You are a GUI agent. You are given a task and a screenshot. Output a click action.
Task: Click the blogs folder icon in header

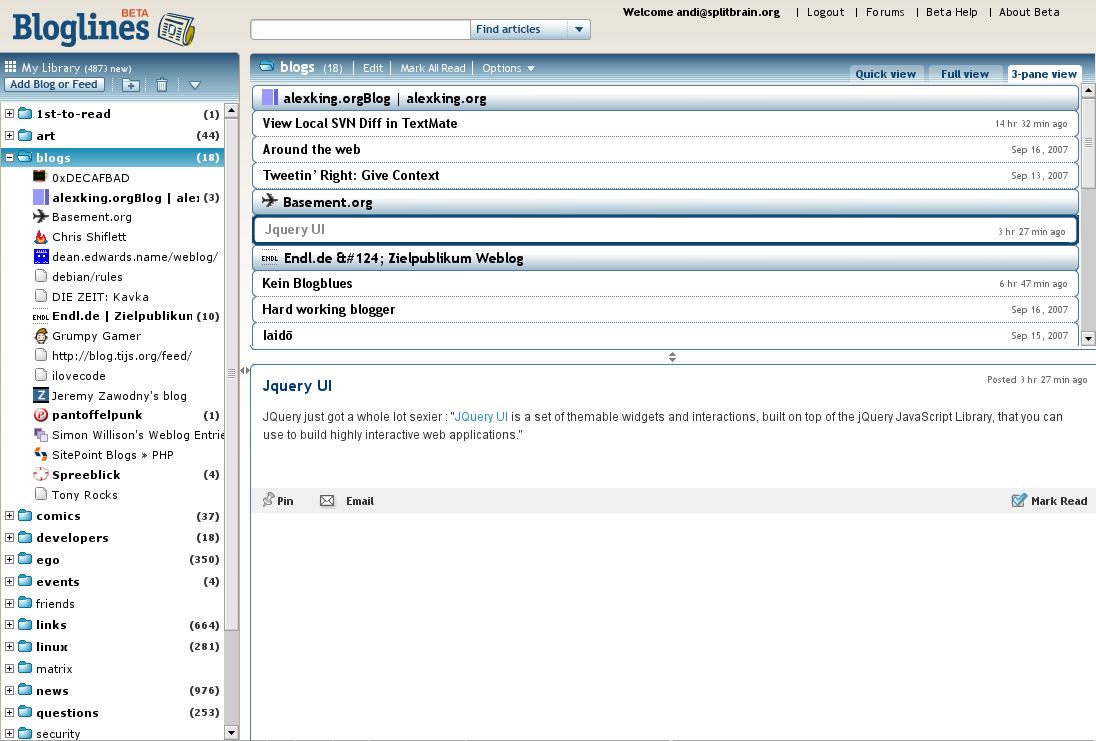coord(266,66)
